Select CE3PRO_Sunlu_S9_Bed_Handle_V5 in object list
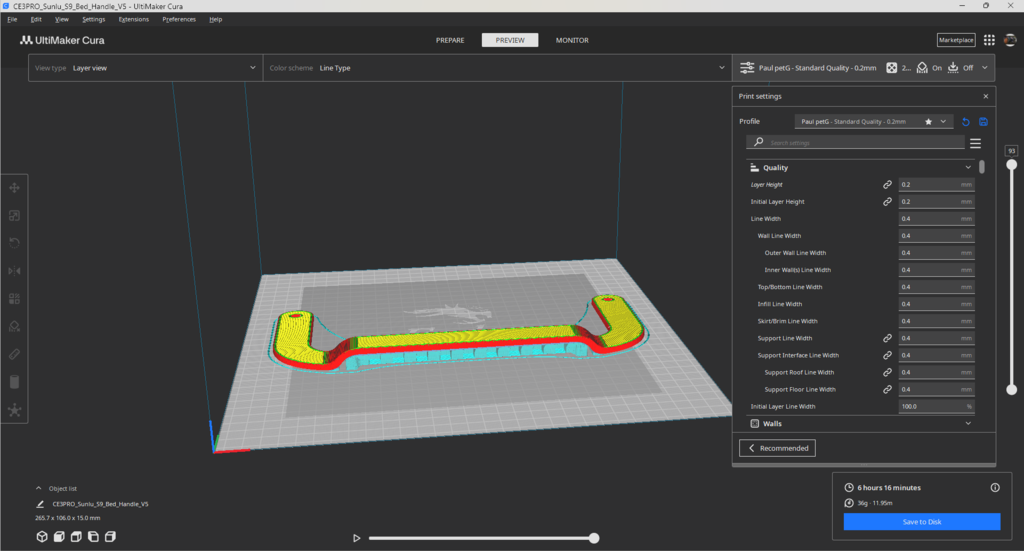This screenshot has height=551, width=1024. coord(100,504)
